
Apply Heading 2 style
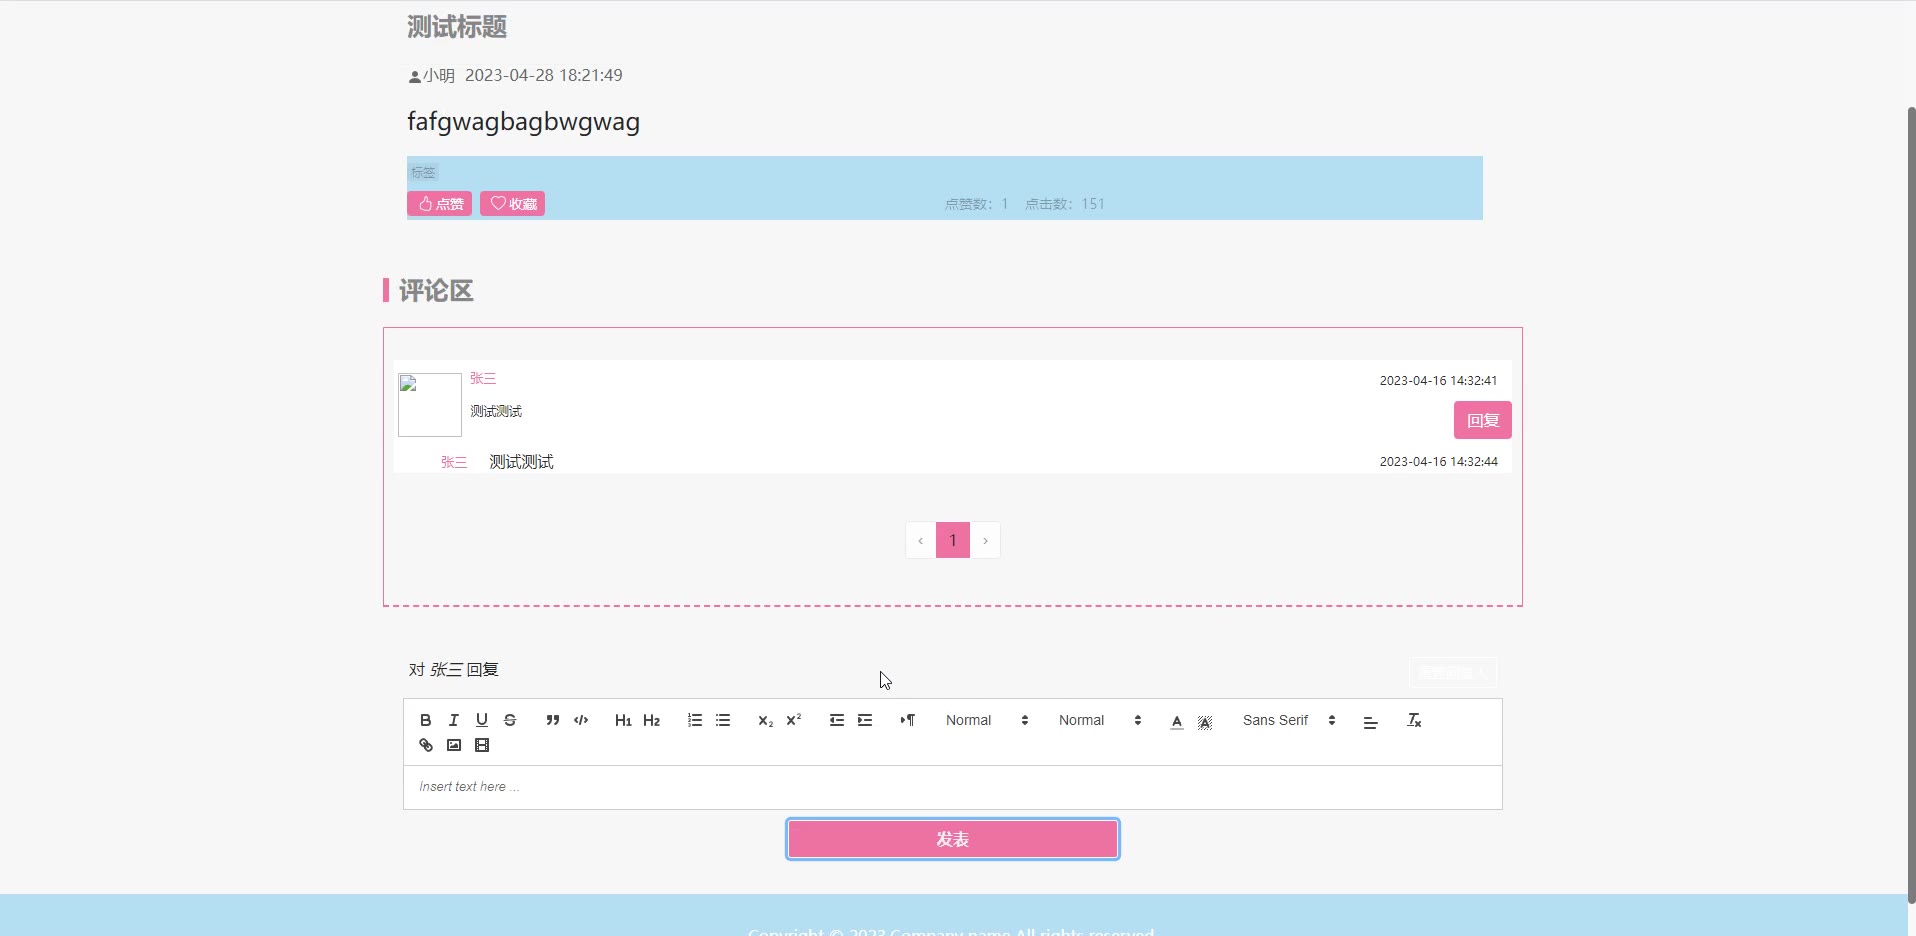point(652,720)
